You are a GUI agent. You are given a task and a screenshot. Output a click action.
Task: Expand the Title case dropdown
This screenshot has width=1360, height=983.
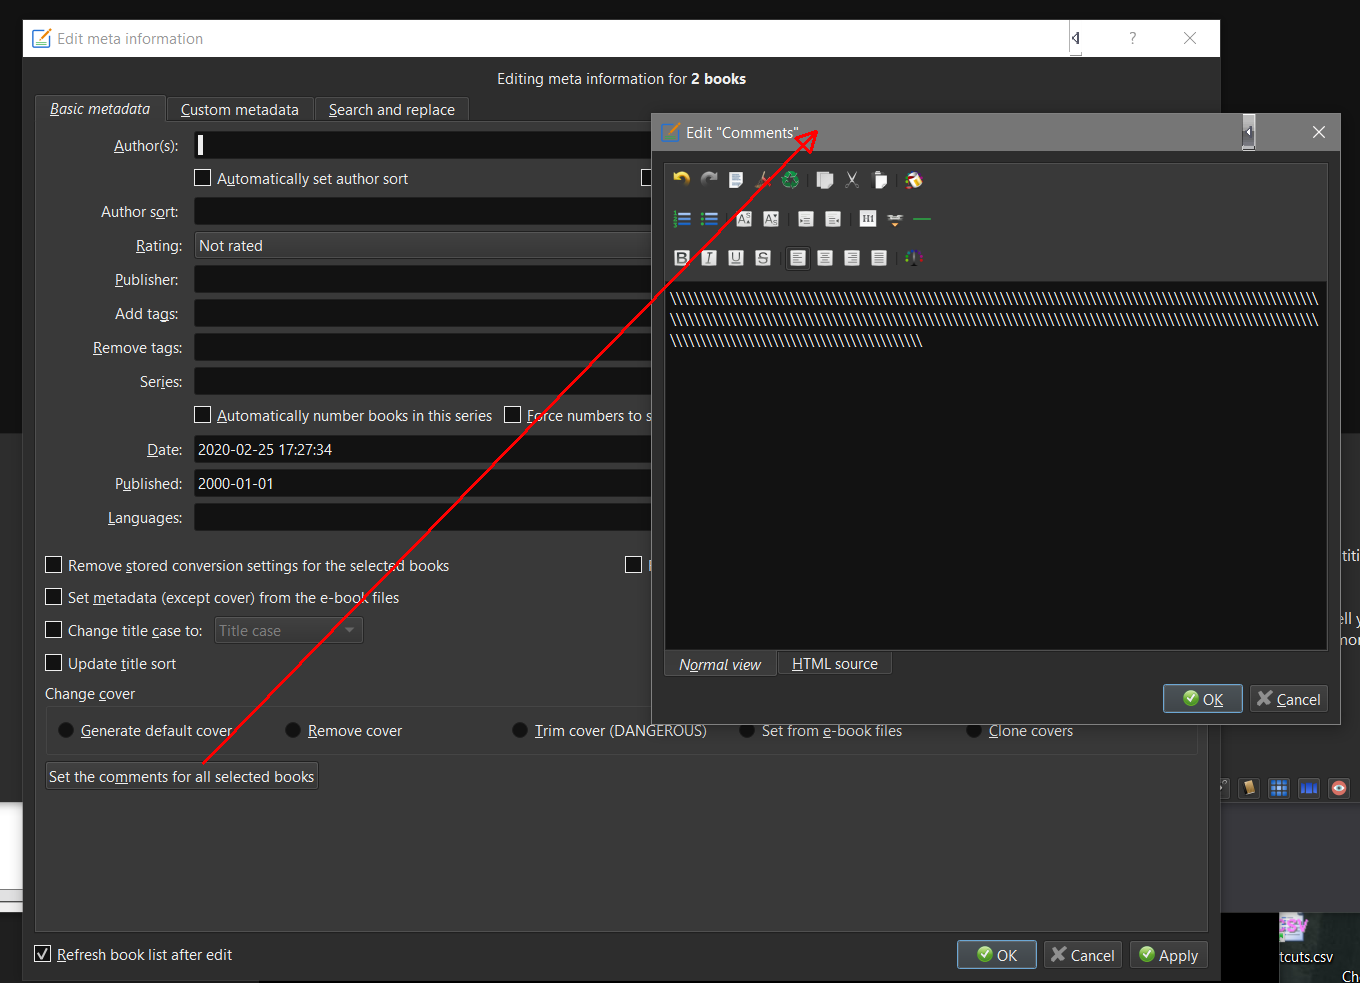288,631
